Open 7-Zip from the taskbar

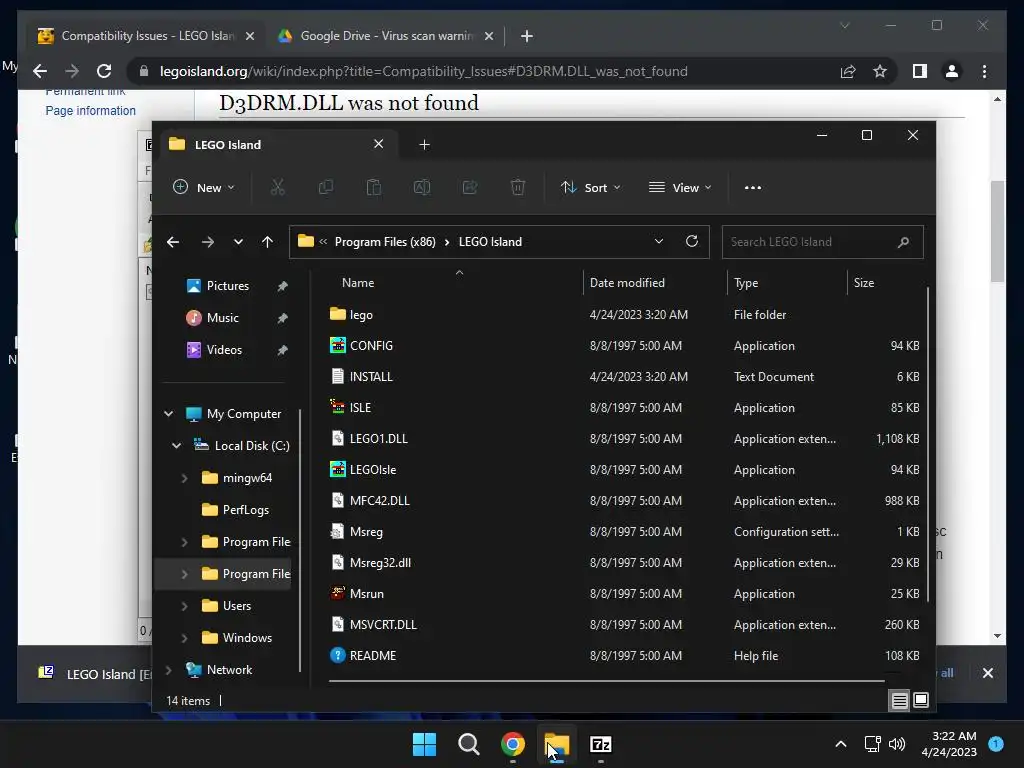pos(601,744)
